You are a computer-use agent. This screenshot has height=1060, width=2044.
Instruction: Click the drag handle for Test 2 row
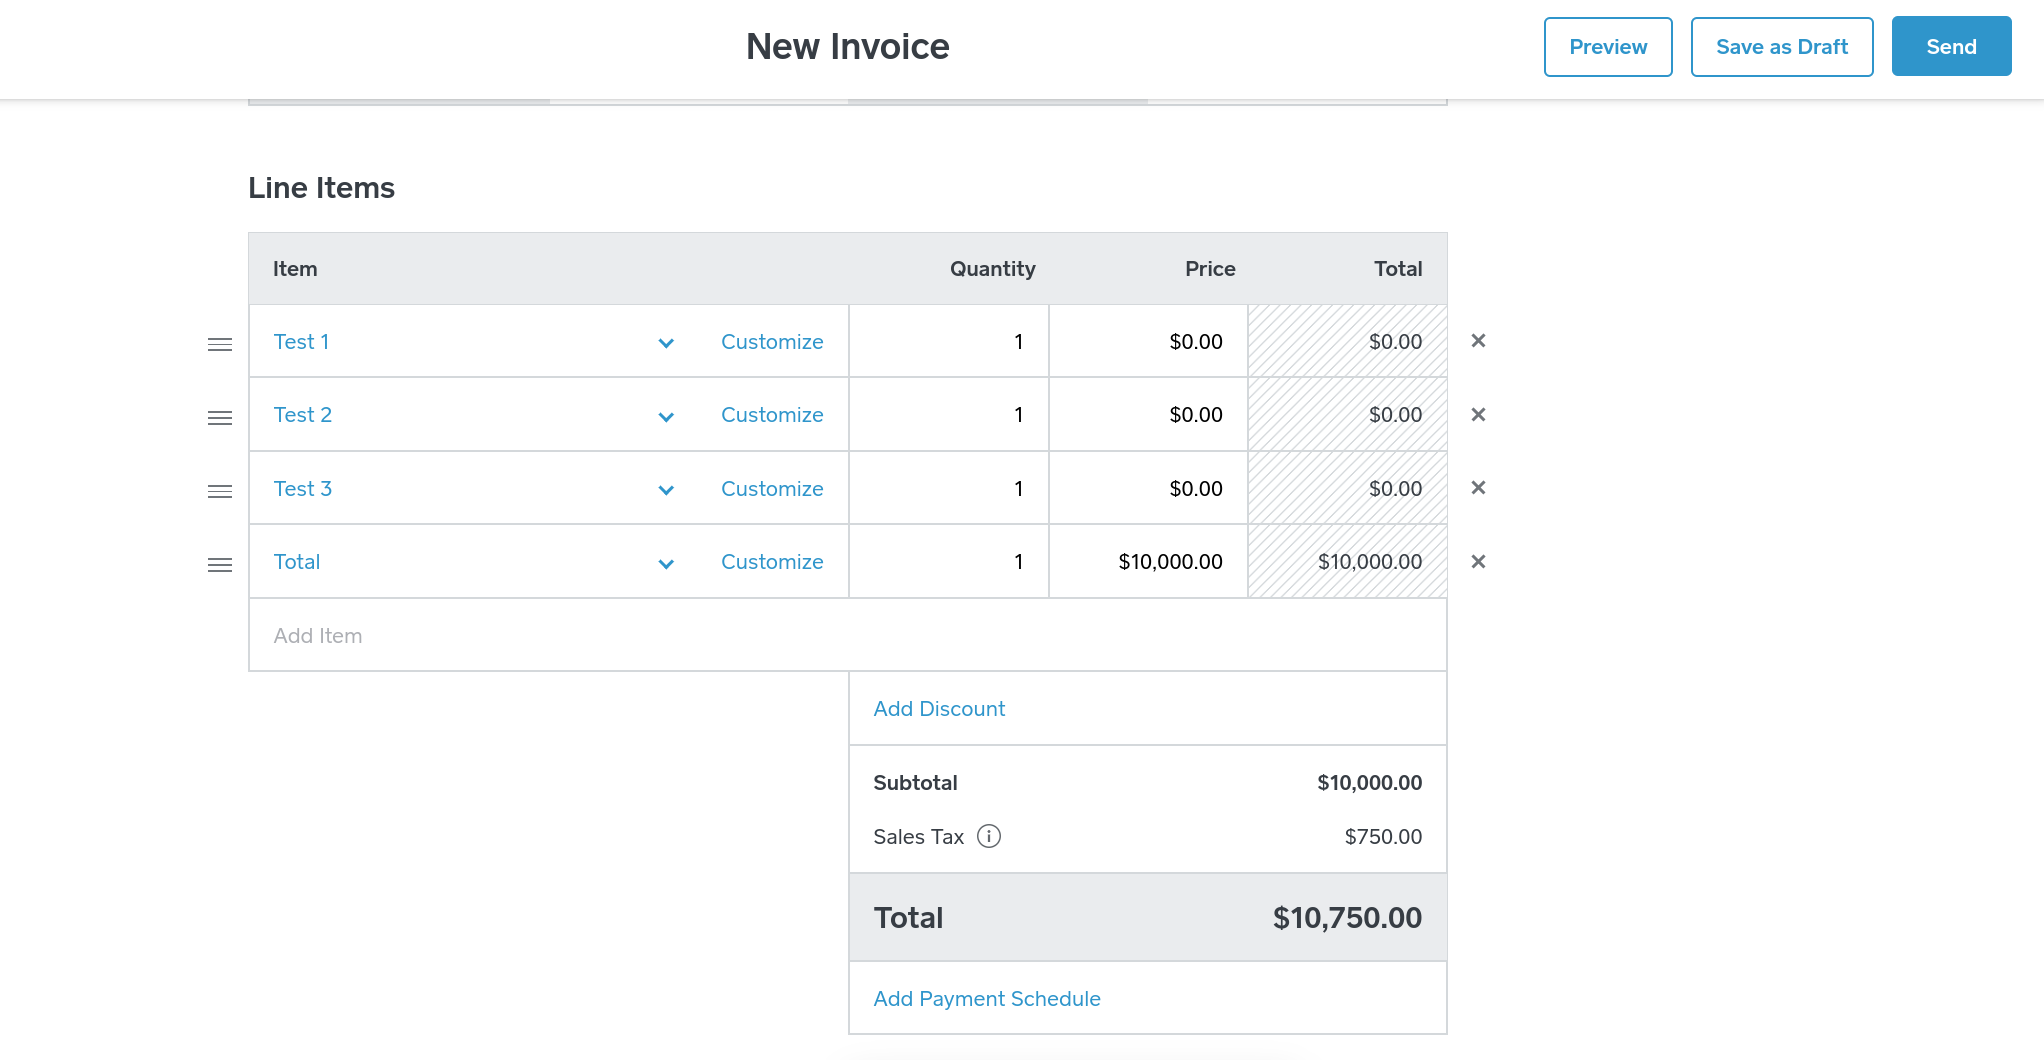coord(220,418)
